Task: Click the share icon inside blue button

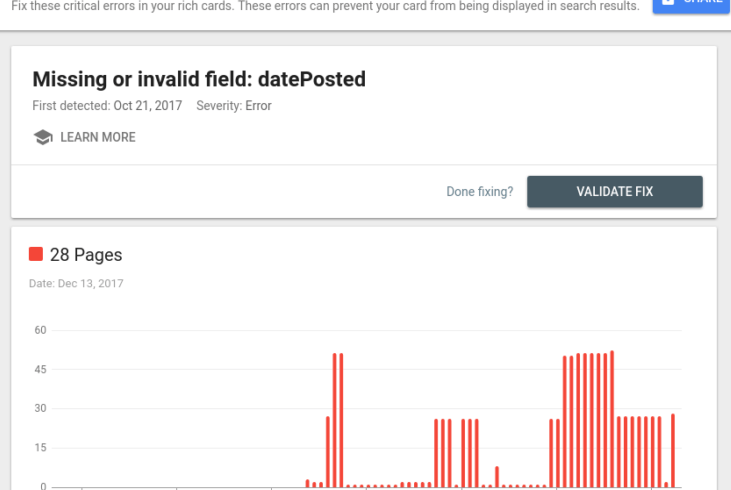Action: point(668,2)
